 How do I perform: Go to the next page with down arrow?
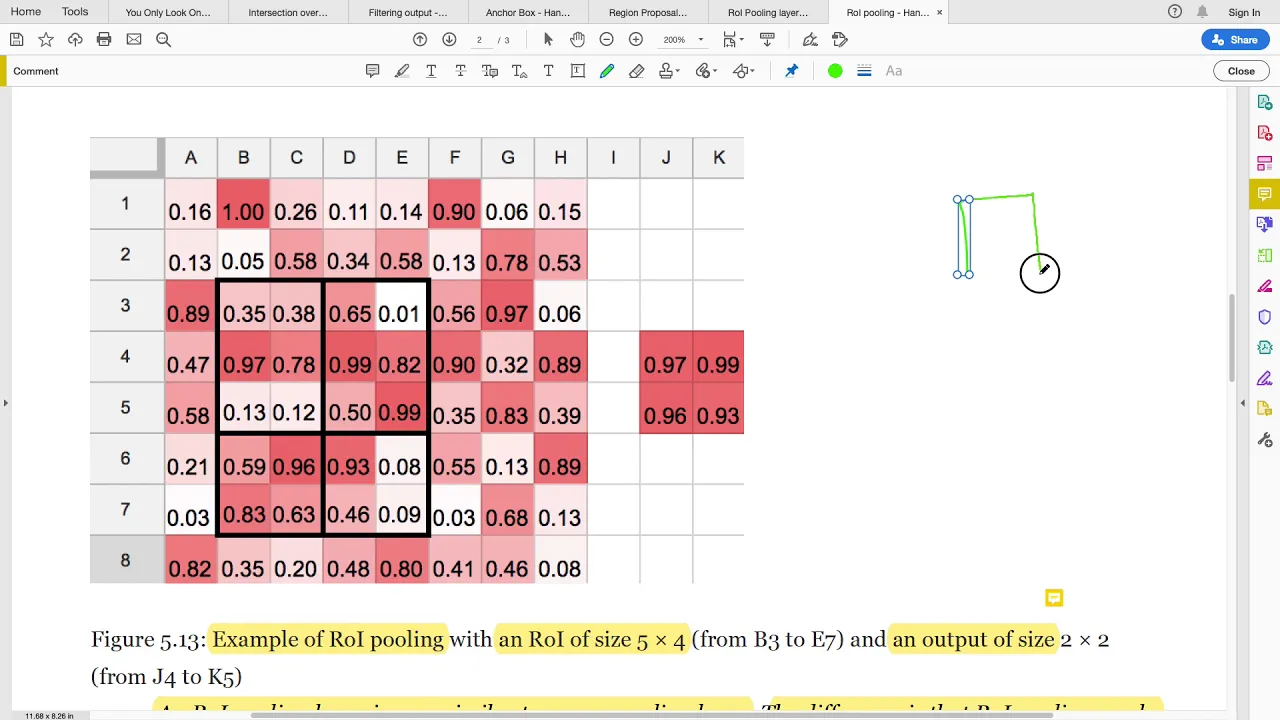click(449, 39)
